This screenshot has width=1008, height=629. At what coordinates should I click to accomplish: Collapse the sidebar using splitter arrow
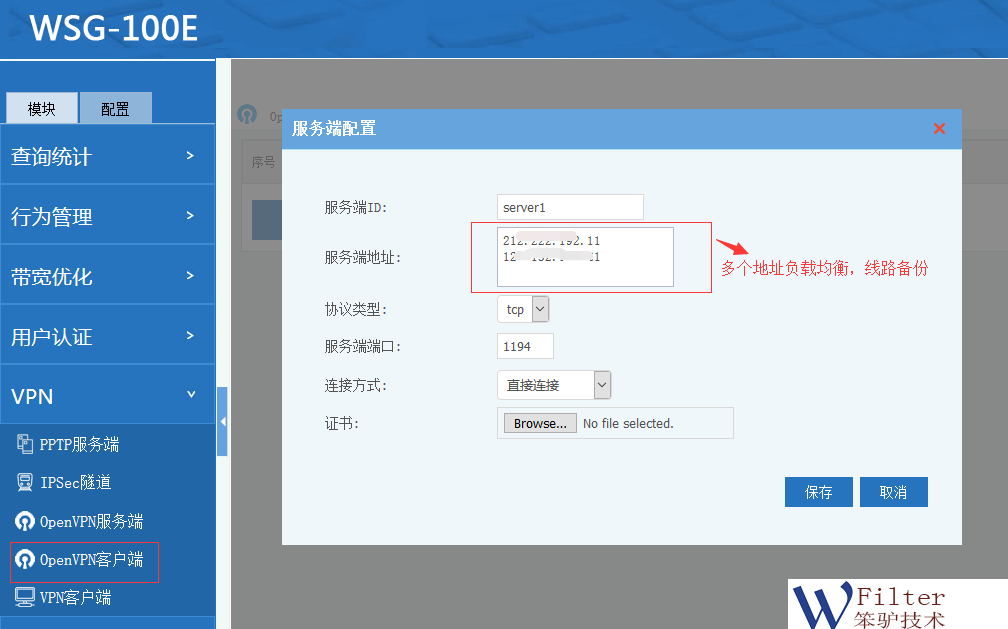pyautogui.click(x=222, y=422)
